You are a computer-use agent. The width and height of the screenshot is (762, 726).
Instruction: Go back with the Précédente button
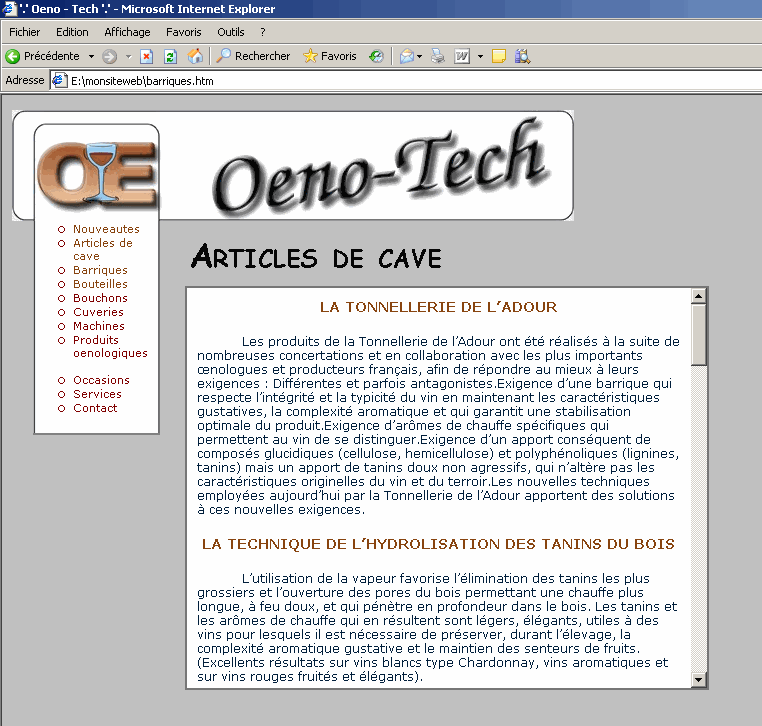click(42, 56)
